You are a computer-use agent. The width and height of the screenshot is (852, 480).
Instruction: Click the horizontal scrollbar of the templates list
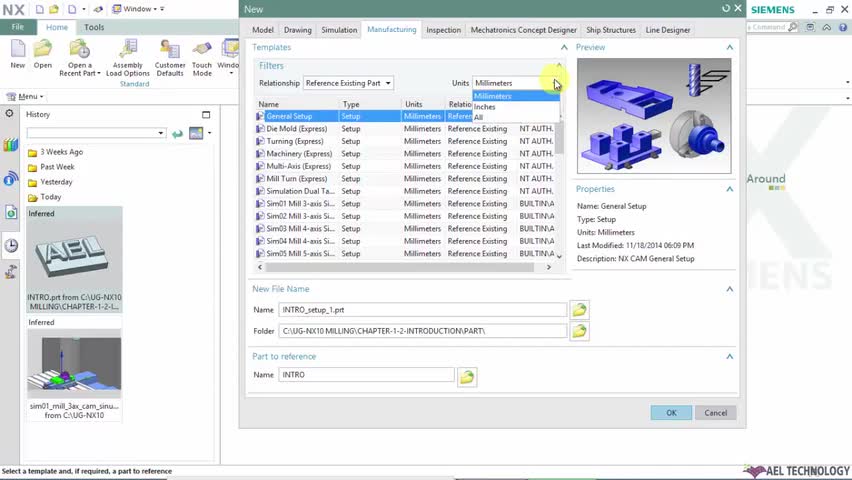(x=400, y=267)
